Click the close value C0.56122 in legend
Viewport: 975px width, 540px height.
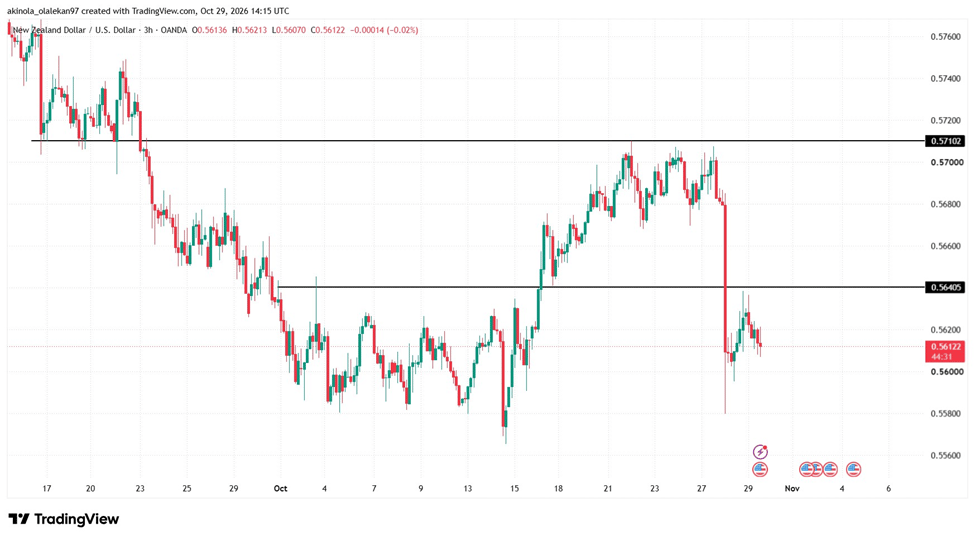coord(328,30)
